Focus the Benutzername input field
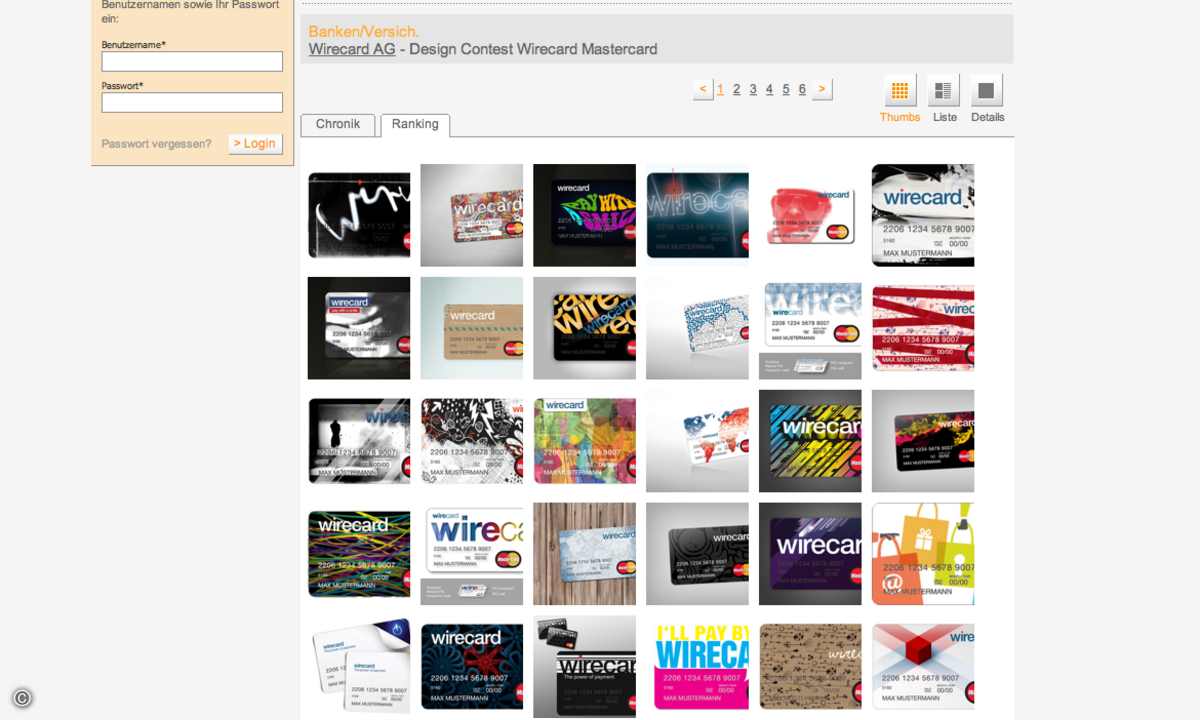 click(x=192, y=62)
